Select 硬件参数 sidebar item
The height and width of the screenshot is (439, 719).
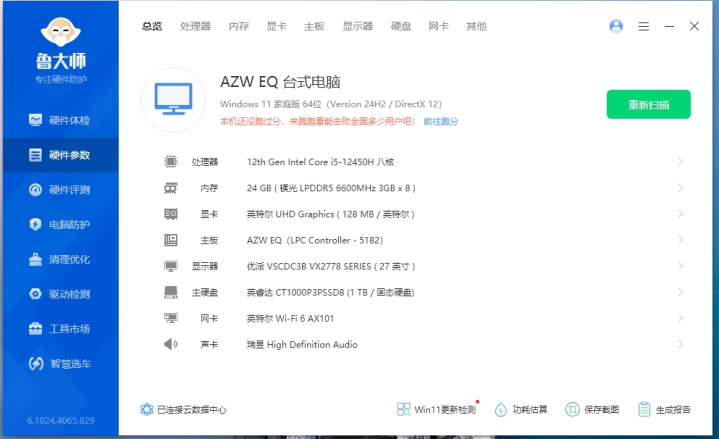61,155
